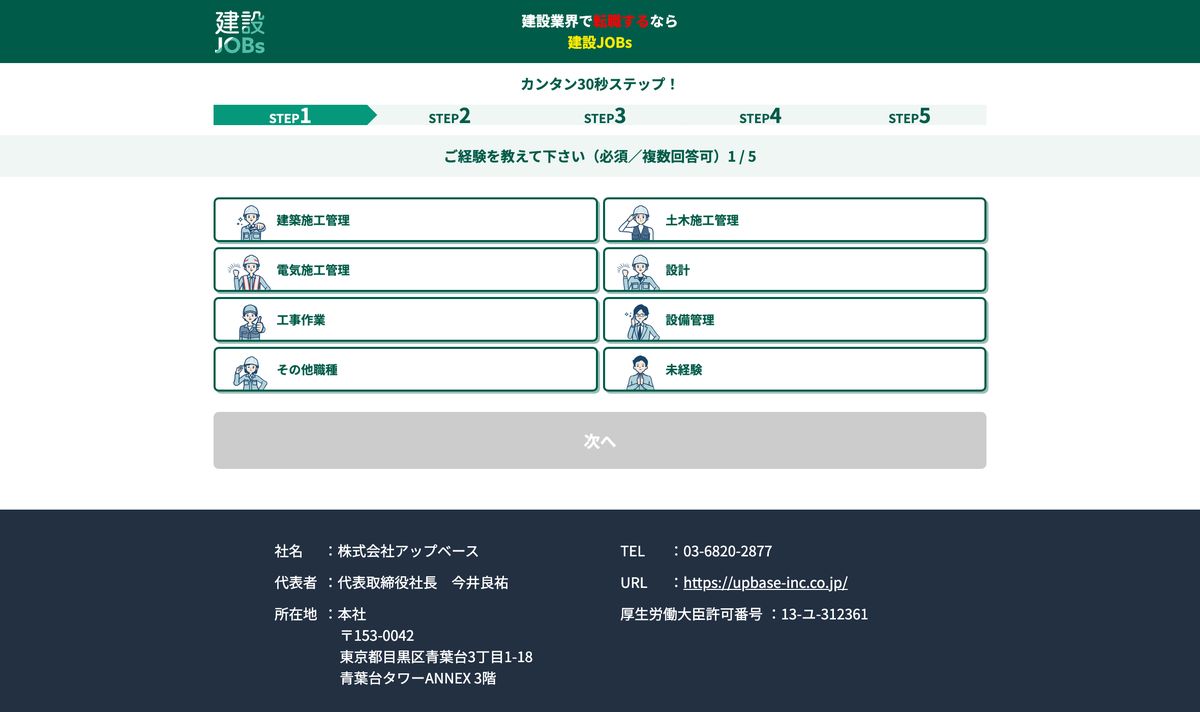
Task: Click the company name 株式会社アップベース
Action: 408,551
